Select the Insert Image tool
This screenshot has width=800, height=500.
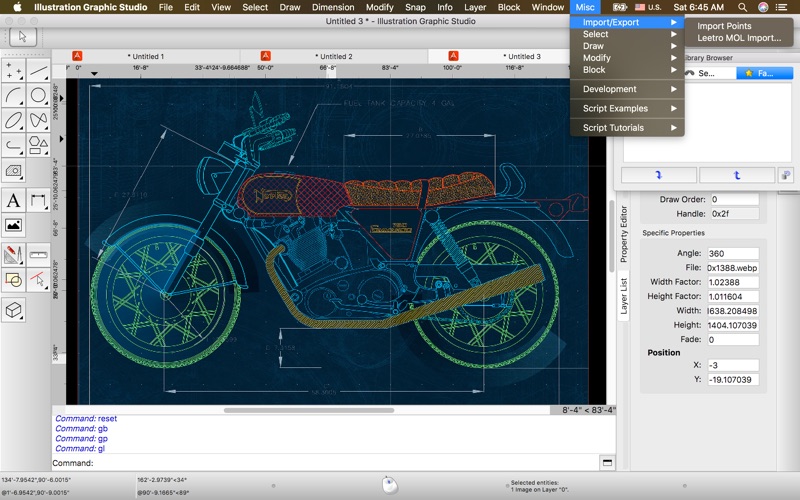tap(13, 225)
